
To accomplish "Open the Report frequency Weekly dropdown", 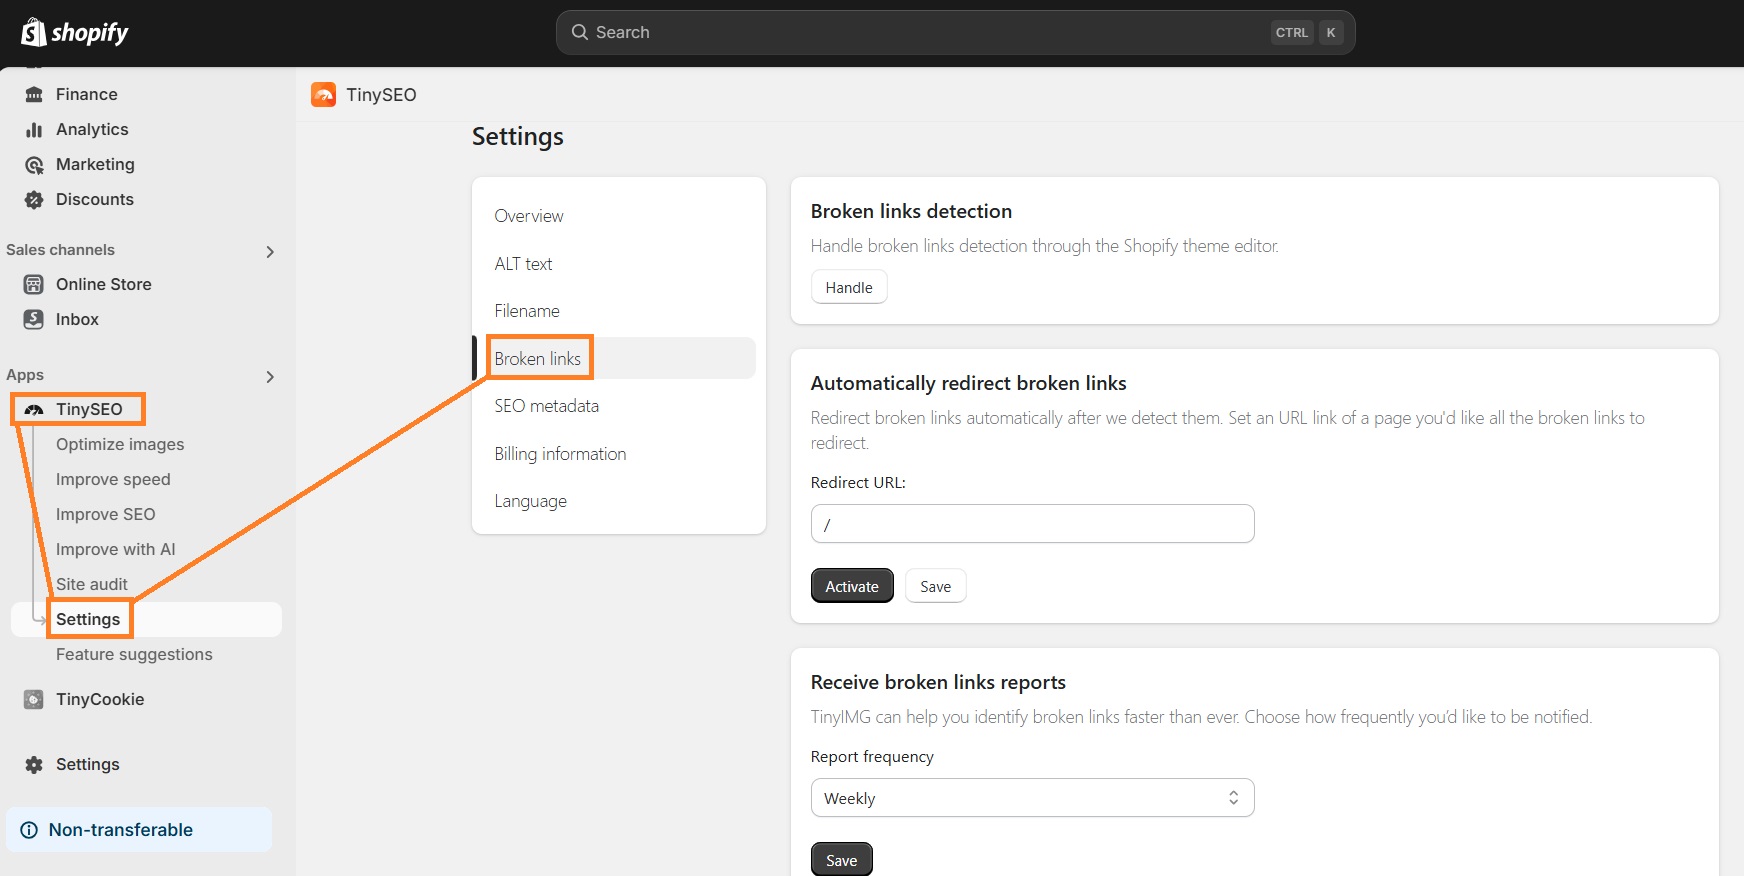I will [1032, 798].
